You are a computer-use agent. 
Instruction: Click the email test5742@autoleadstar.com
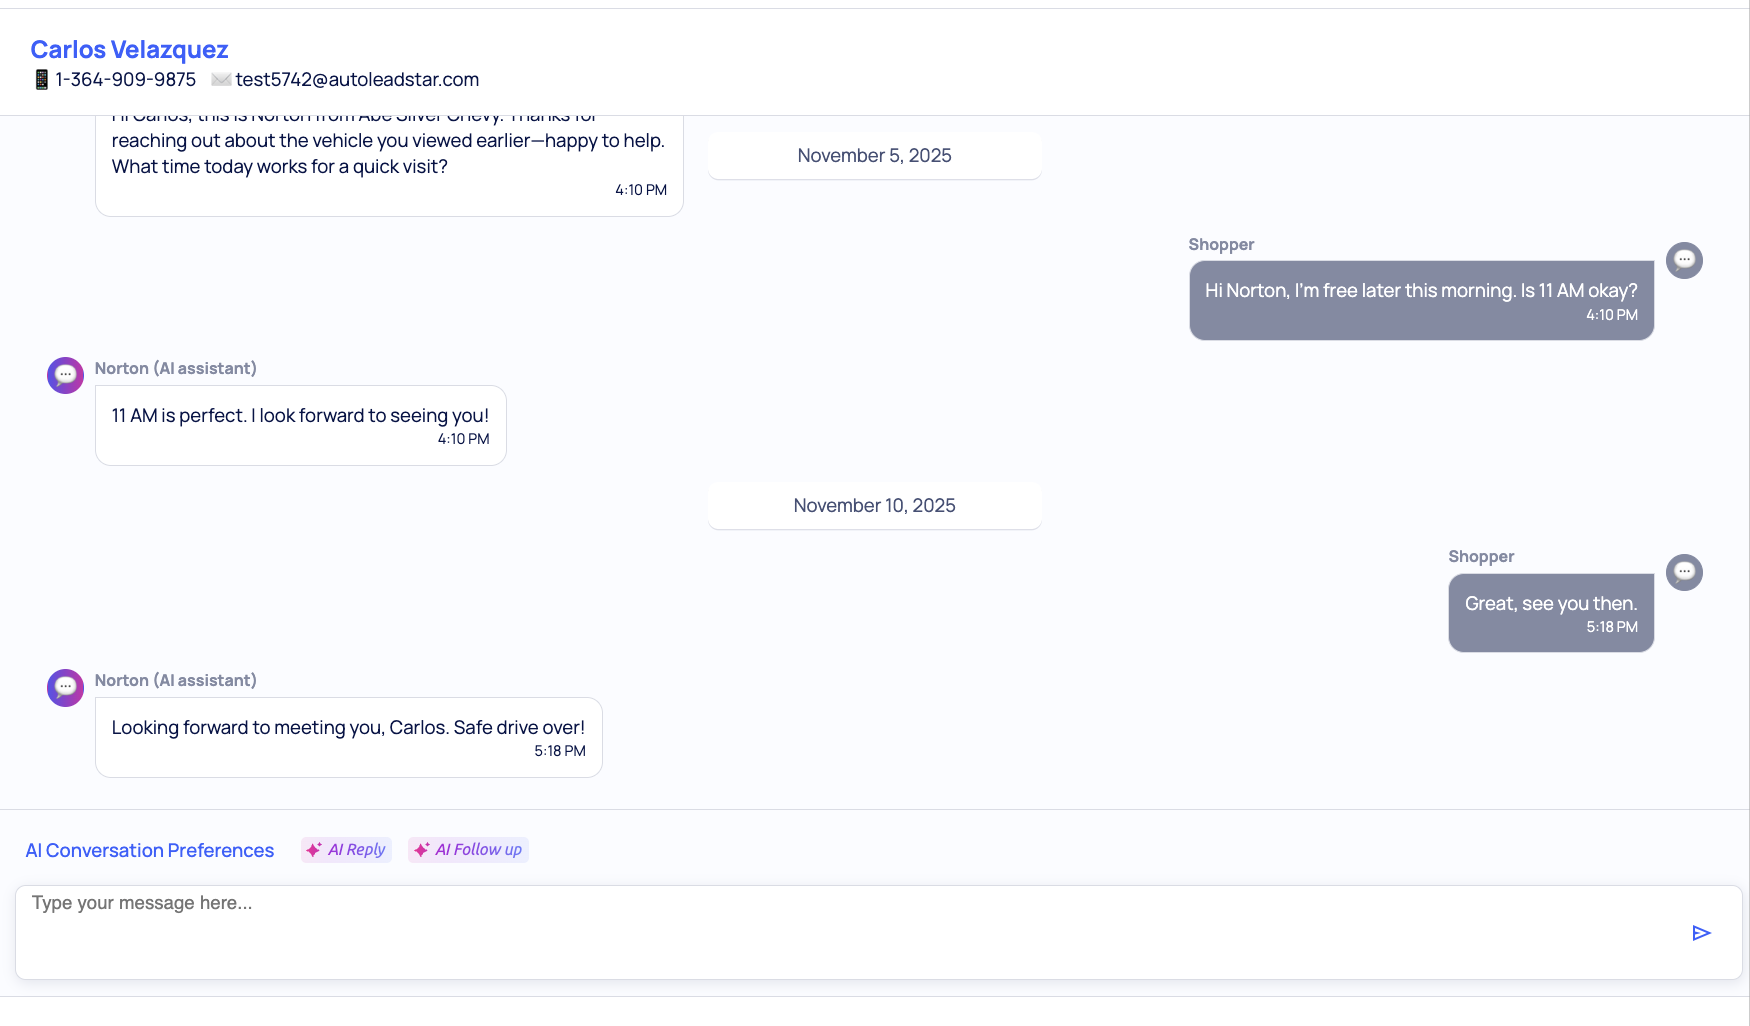357,80
